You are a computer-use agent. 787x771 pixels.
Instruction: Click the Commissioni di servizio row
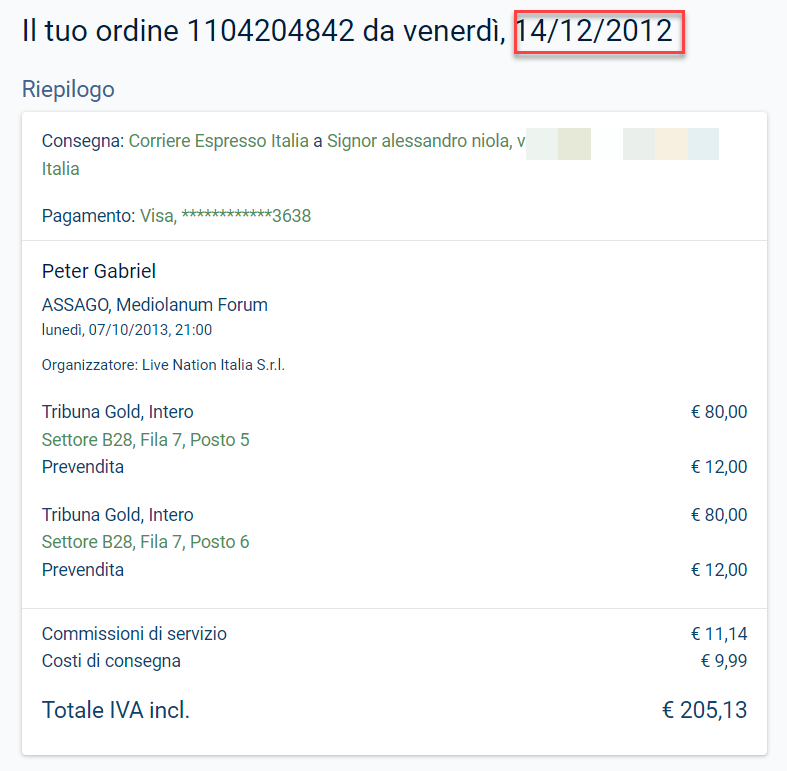[x=395, y=634]
